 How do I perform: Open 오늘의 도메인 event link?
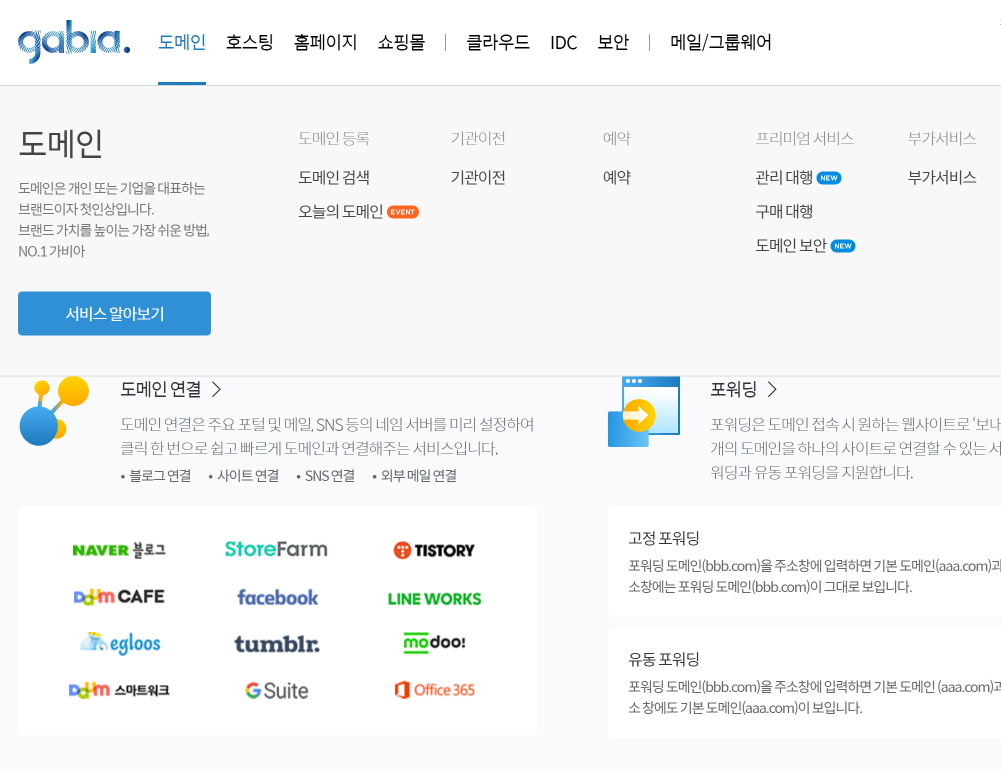pos(340,211)
